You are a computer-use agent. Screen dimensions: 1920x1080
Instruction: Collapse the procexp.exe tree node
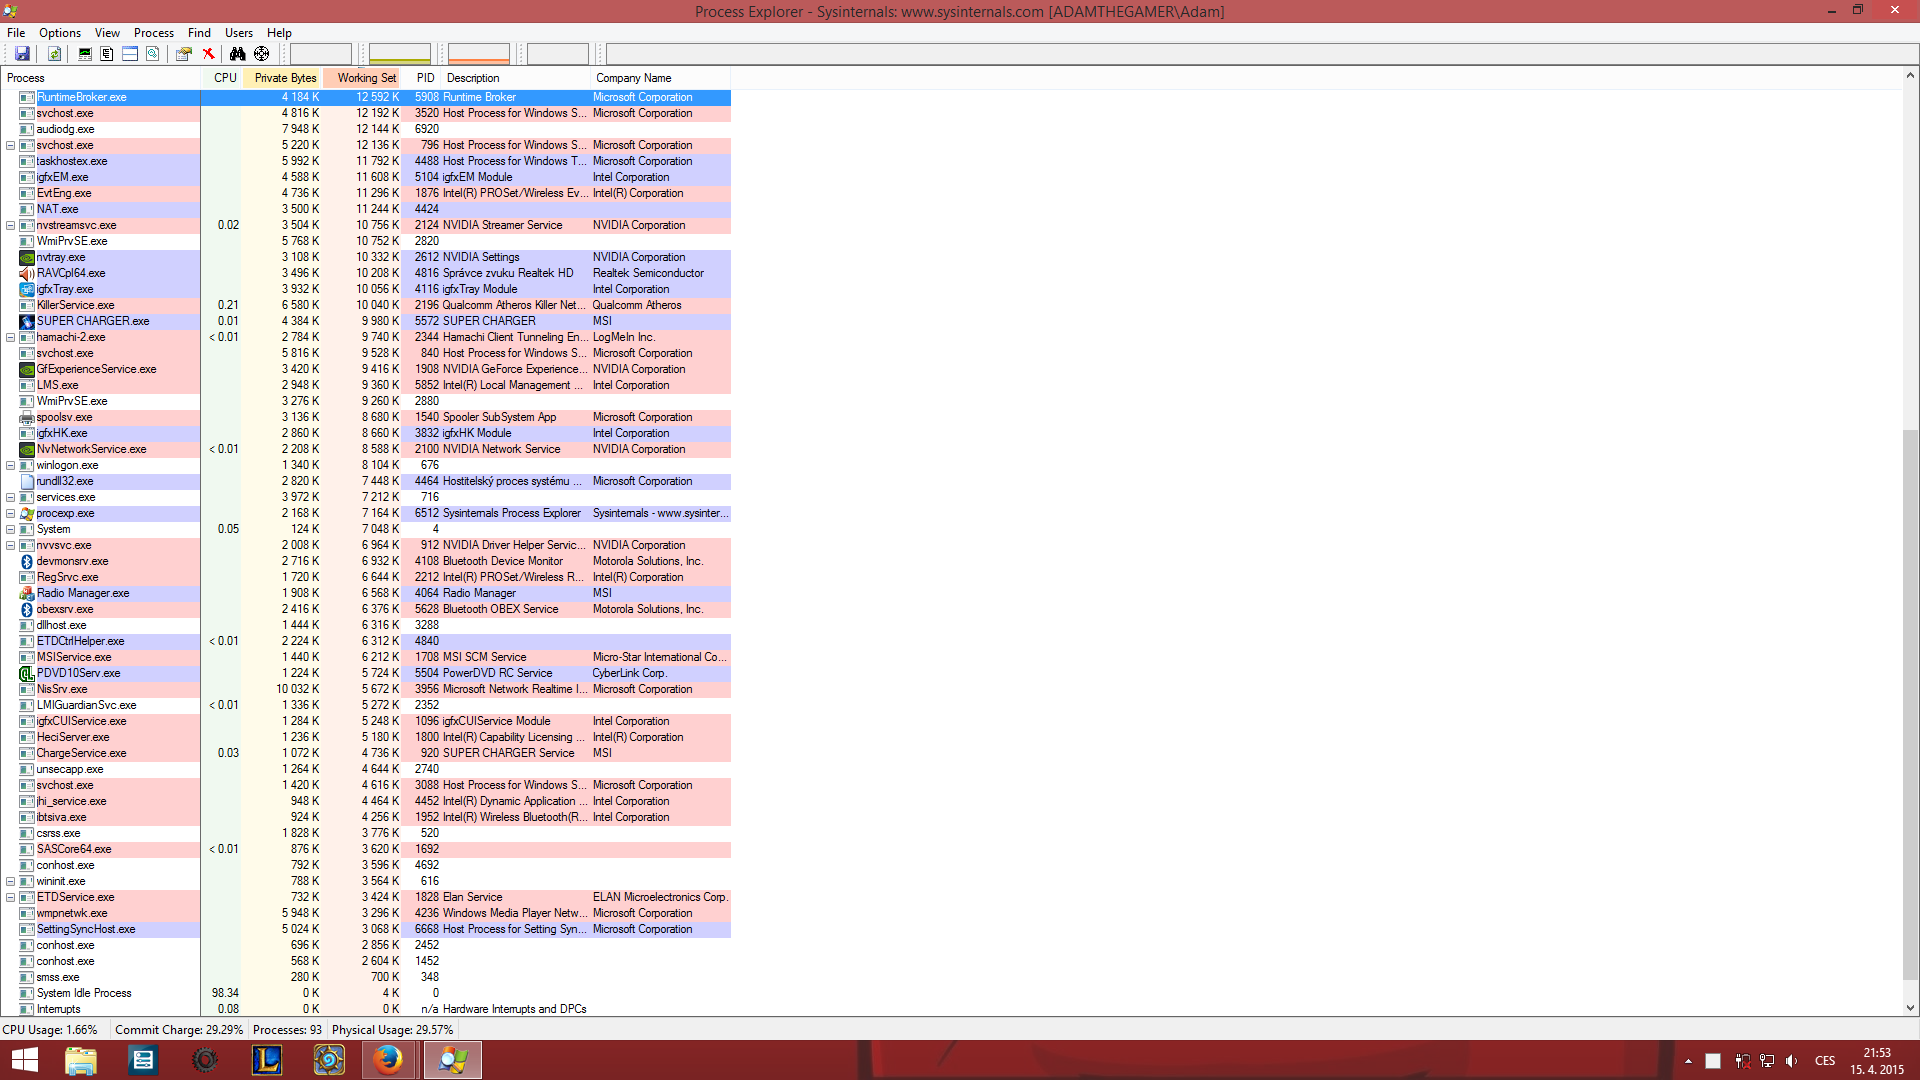coord(10,513)
